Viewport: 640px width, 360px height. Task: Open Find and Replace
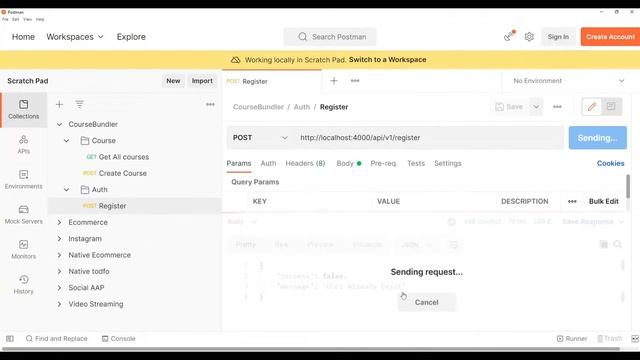(x=57, y=338)
